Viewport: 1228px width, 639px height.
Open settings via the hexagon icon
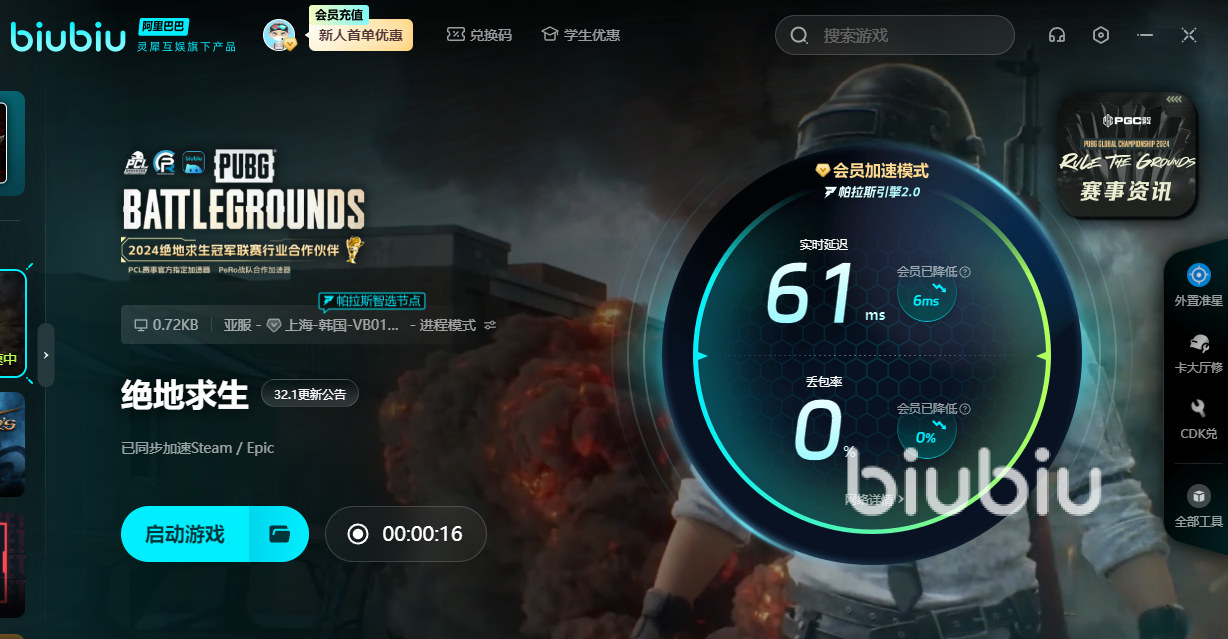click(1101, 35)
